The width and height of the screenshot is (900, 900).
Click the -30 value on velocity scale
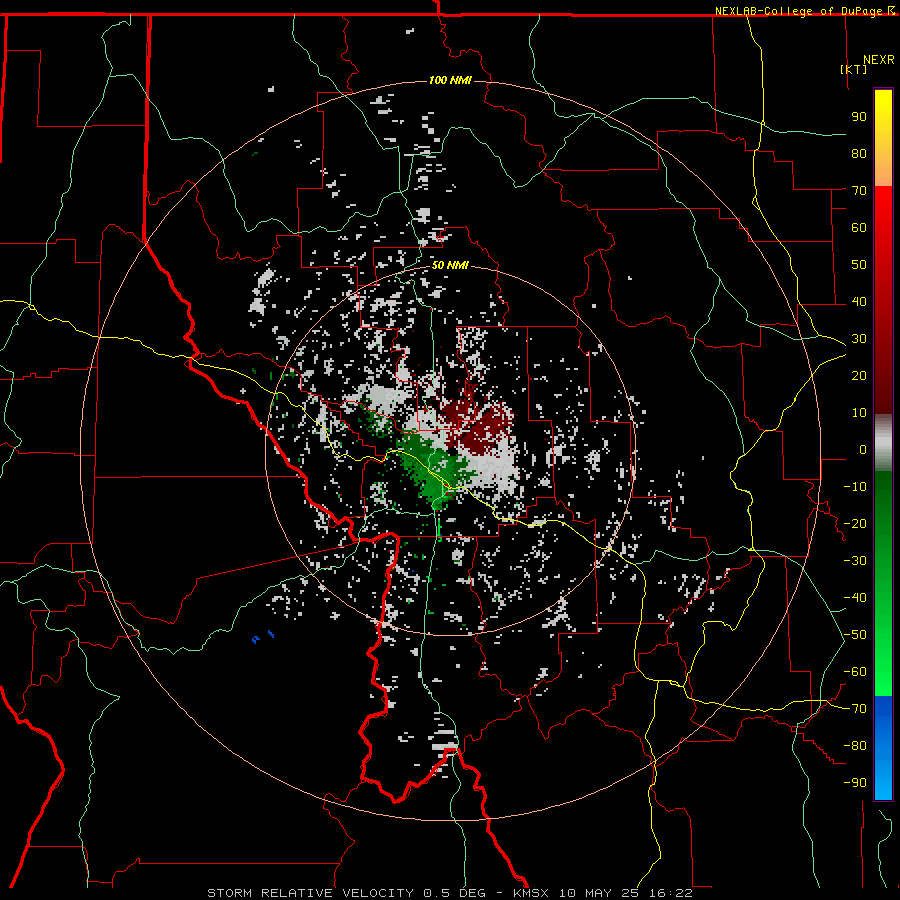[855, 561]
